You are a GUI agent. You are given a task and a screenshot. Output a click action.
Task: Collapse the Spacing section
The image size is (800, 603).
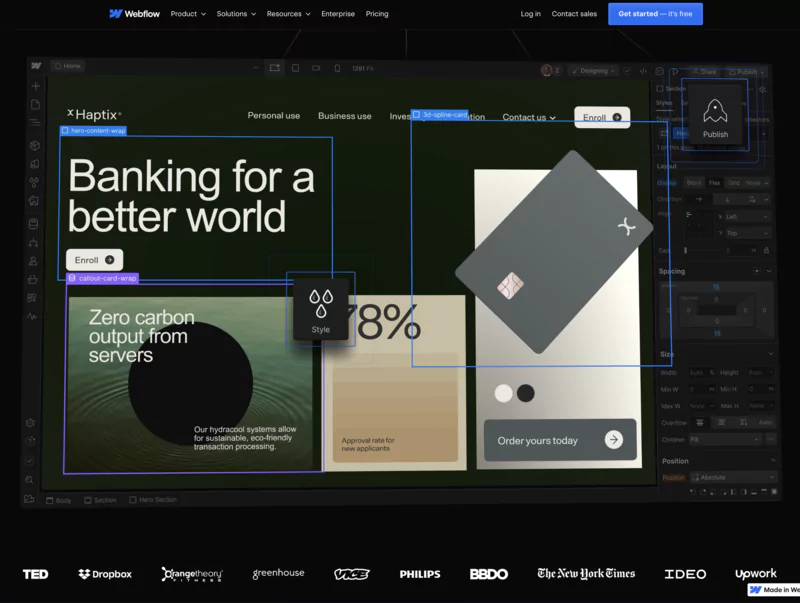tap(769, 271)
